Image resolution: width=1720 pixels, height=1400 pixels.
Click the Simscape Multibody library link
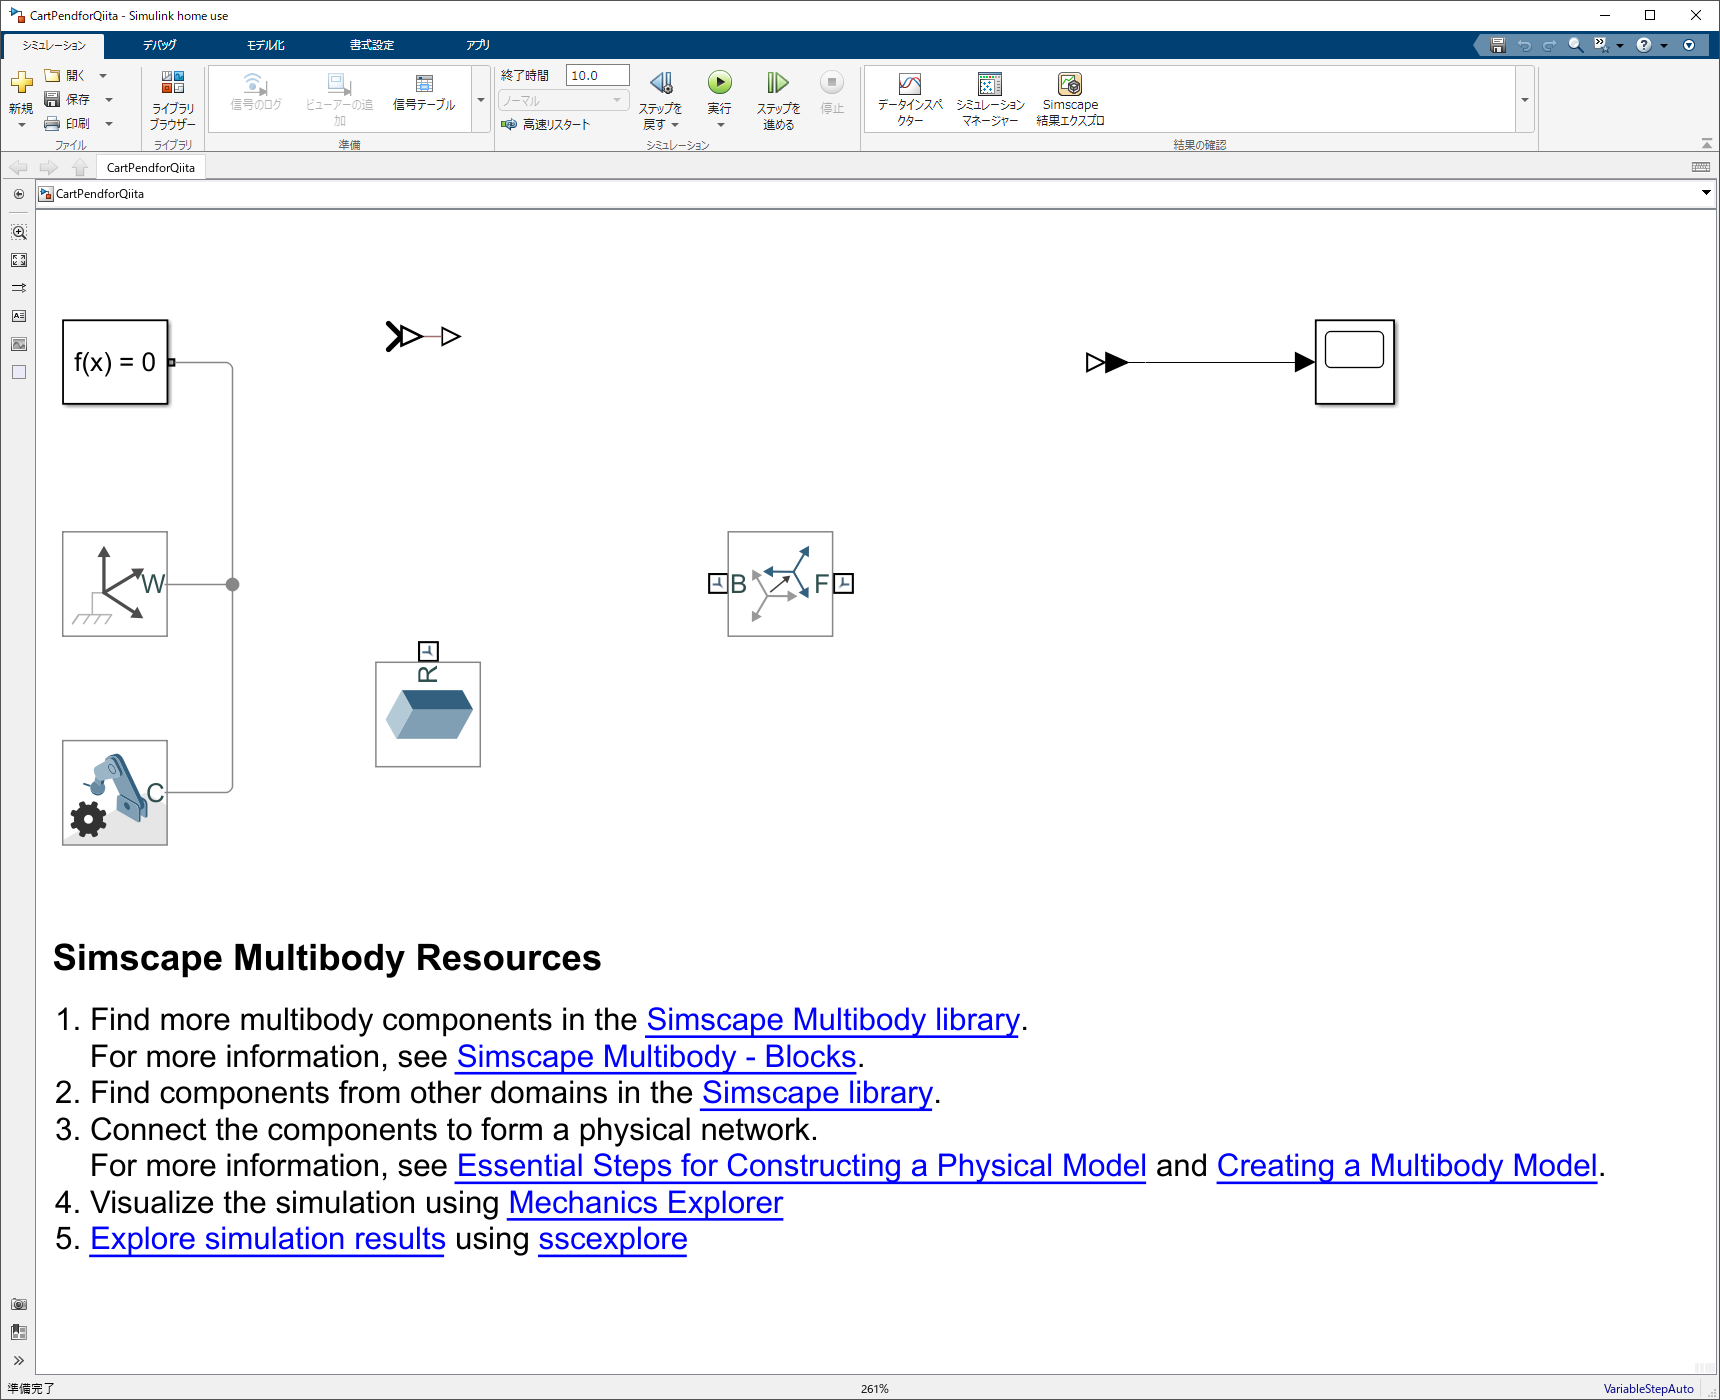tap(832, 1019)
